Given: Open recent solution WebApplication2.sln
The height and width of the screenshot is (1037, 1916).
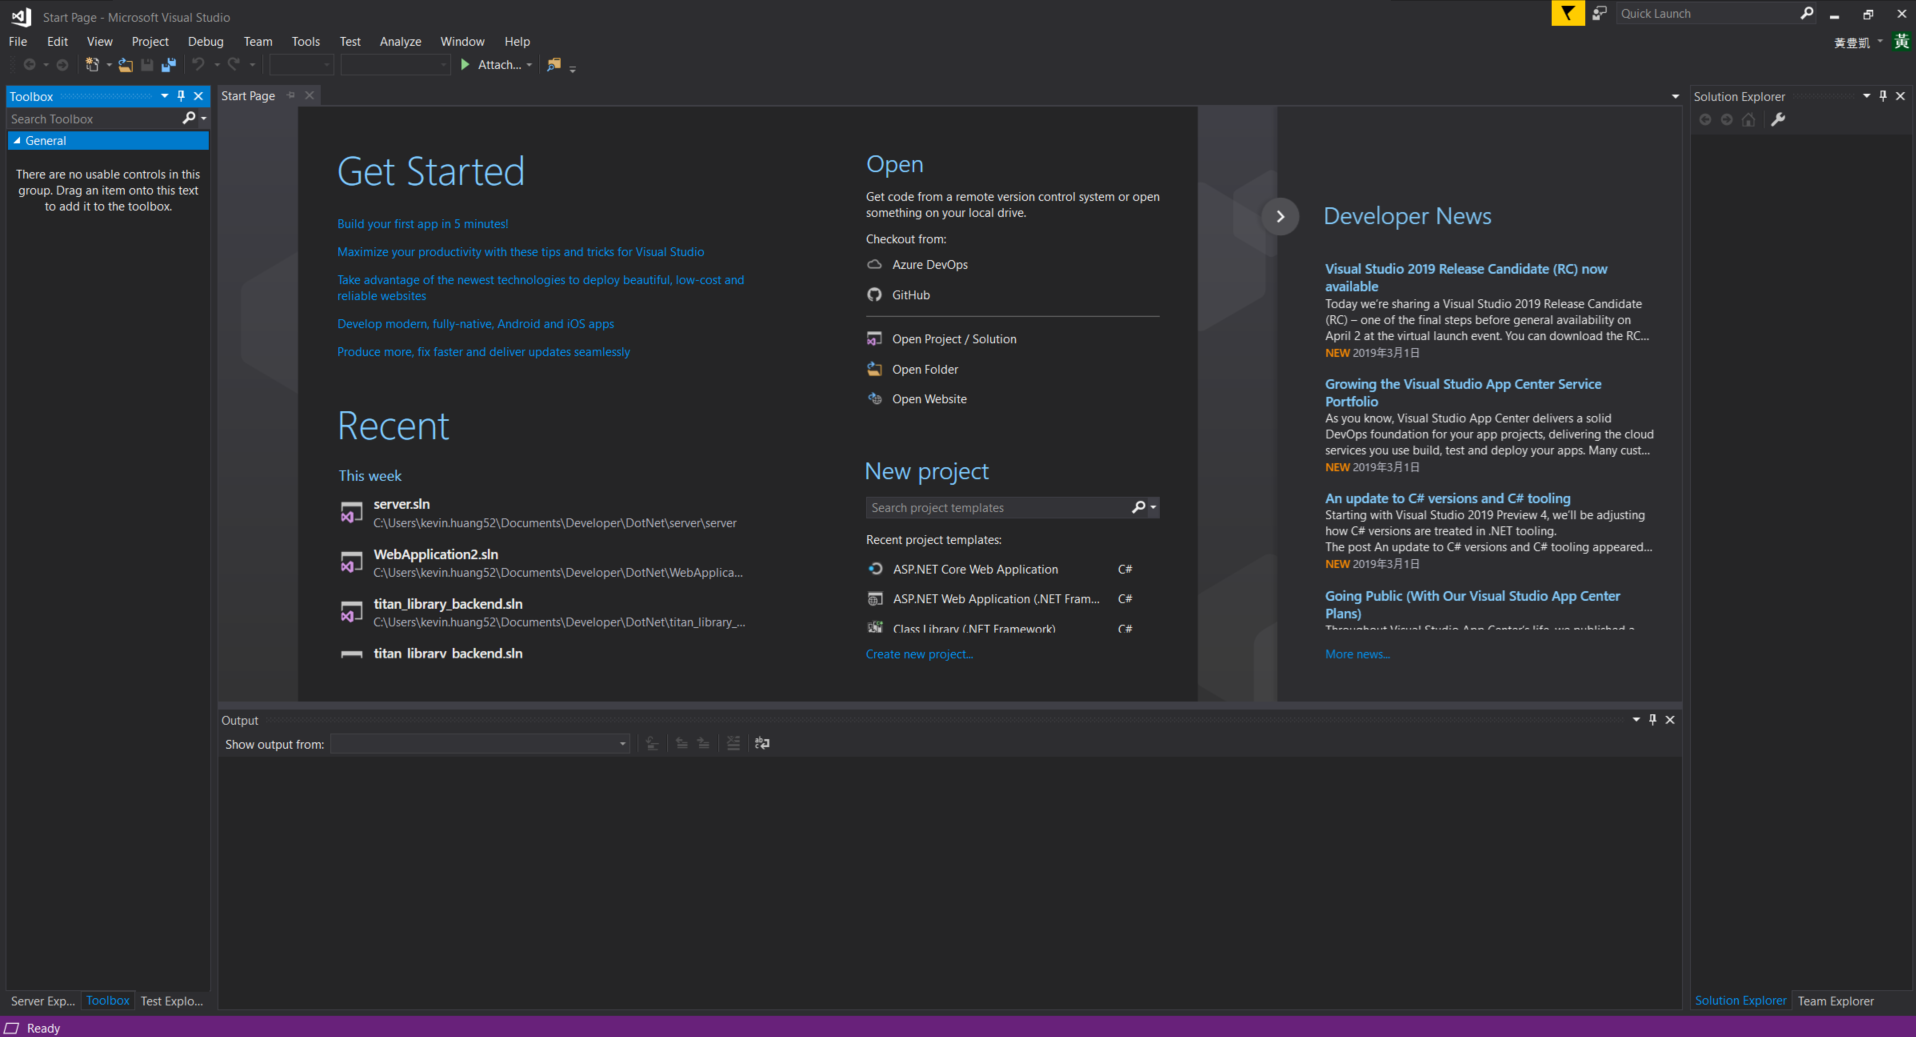Looking at the screenshot, I should [x=436, y=554].
